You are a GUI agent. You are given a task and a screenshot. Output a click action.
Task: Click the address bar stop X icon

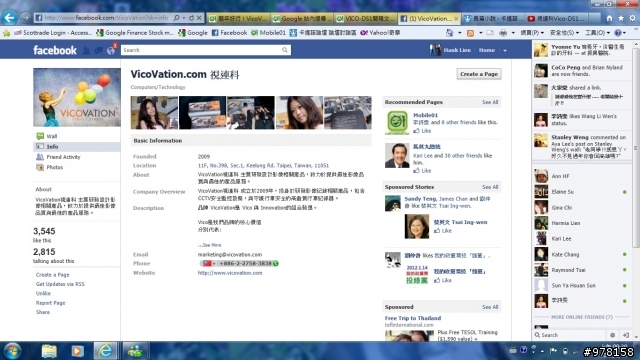click(x=199, y=18)
